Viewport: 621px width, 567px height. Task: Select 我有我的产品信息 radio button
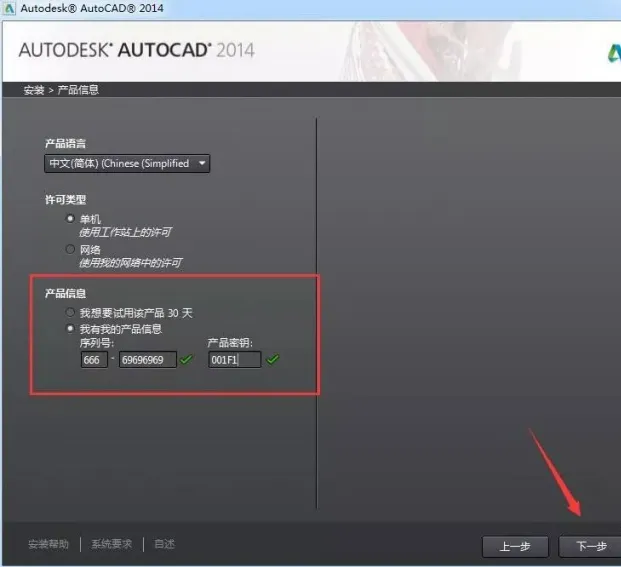click(70, 328)
